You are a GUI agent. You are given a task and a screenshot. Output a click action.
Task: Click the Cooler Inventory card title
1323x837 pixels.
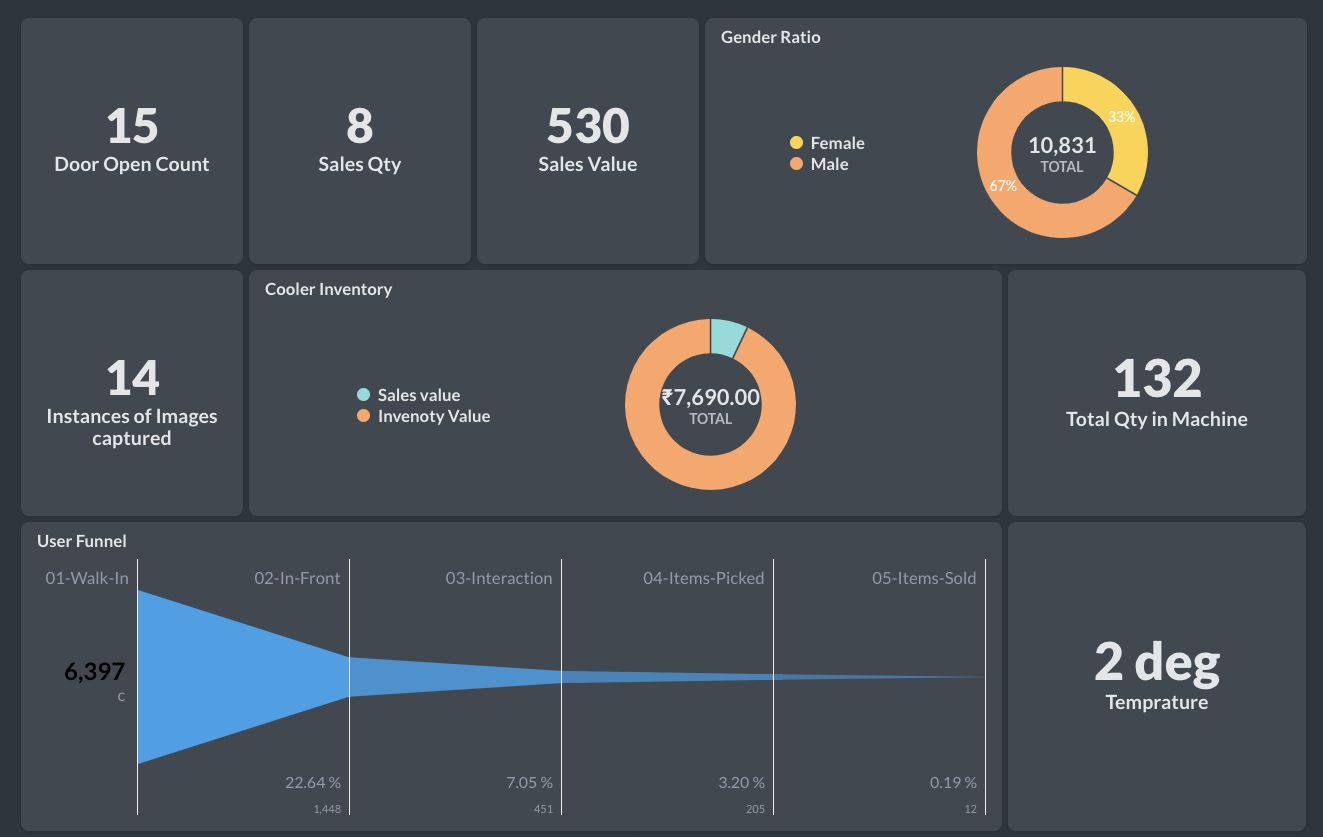tap(328, 289)
